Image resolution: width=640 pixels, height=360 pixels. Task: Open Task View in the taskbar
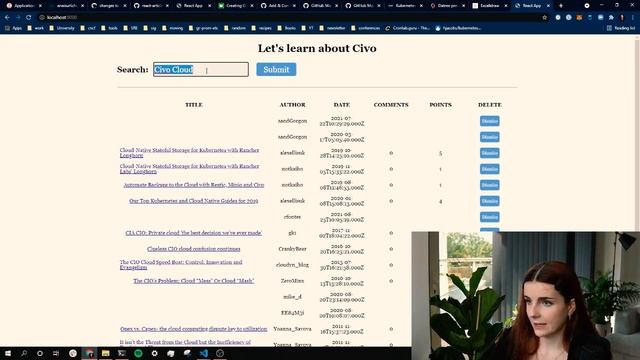click(x=56, y=353)
